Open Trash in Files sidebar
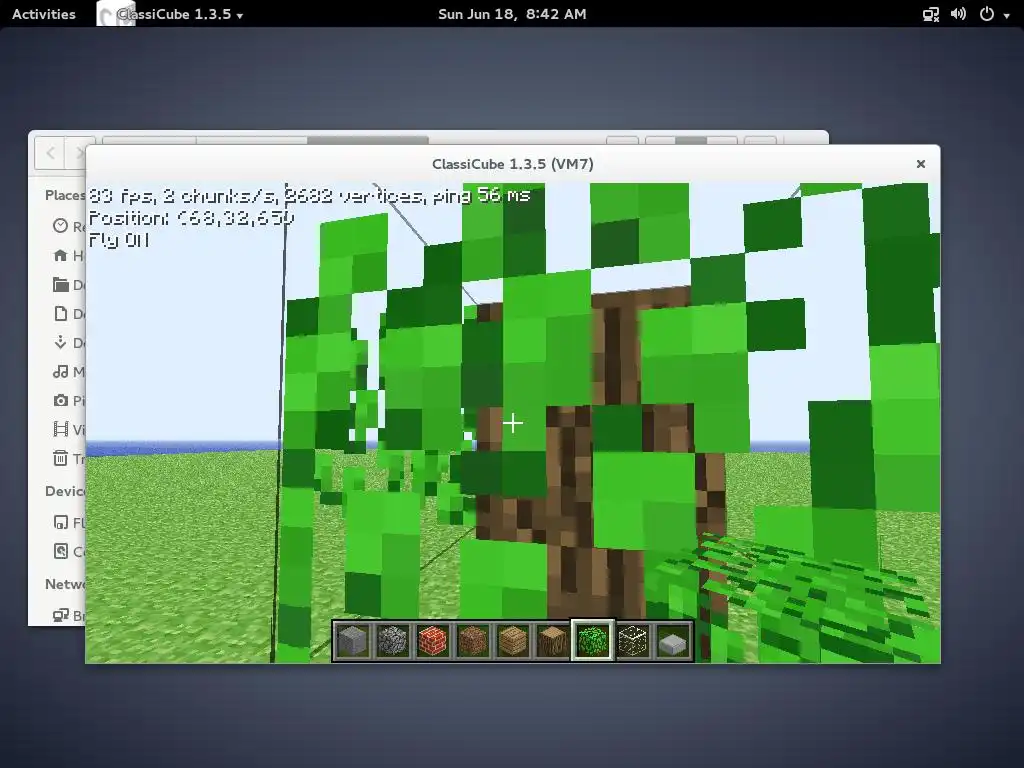 68,458
